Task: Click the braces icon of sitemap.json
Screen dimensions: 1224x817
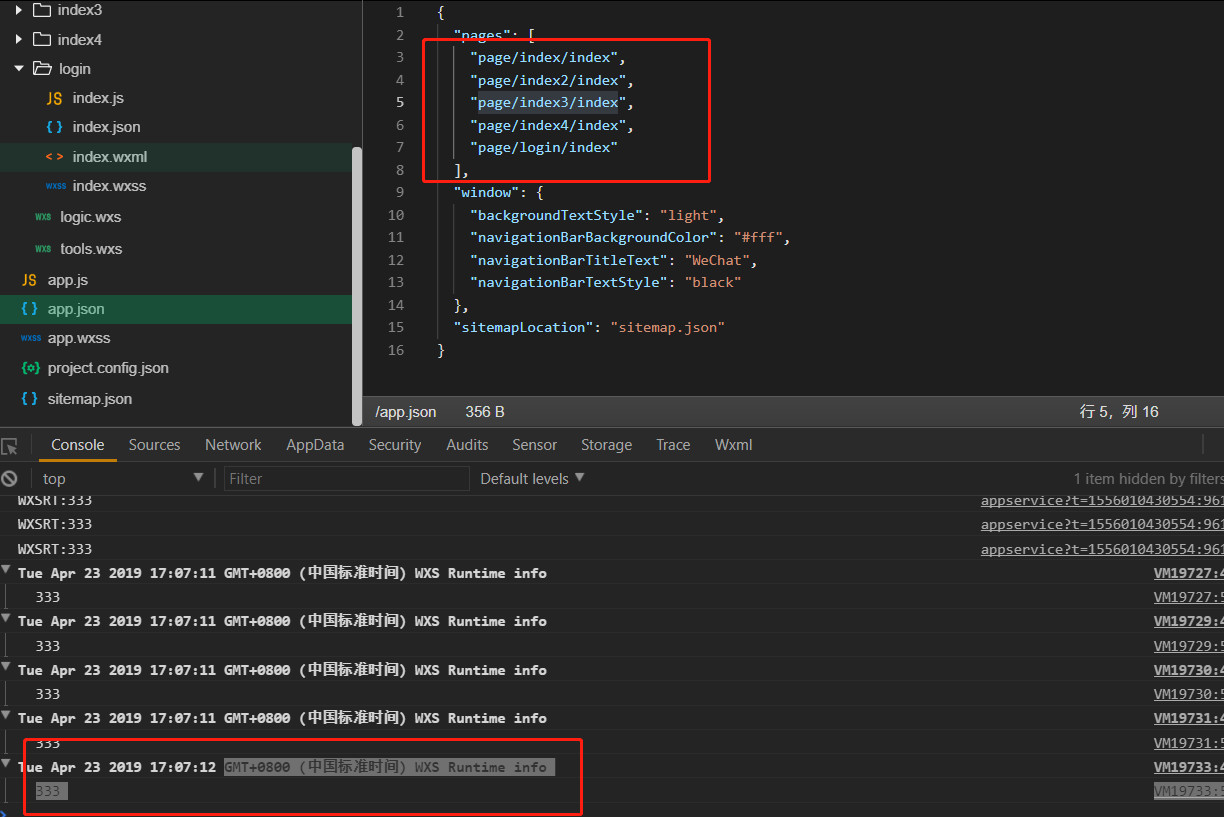Action: (30, 399)
